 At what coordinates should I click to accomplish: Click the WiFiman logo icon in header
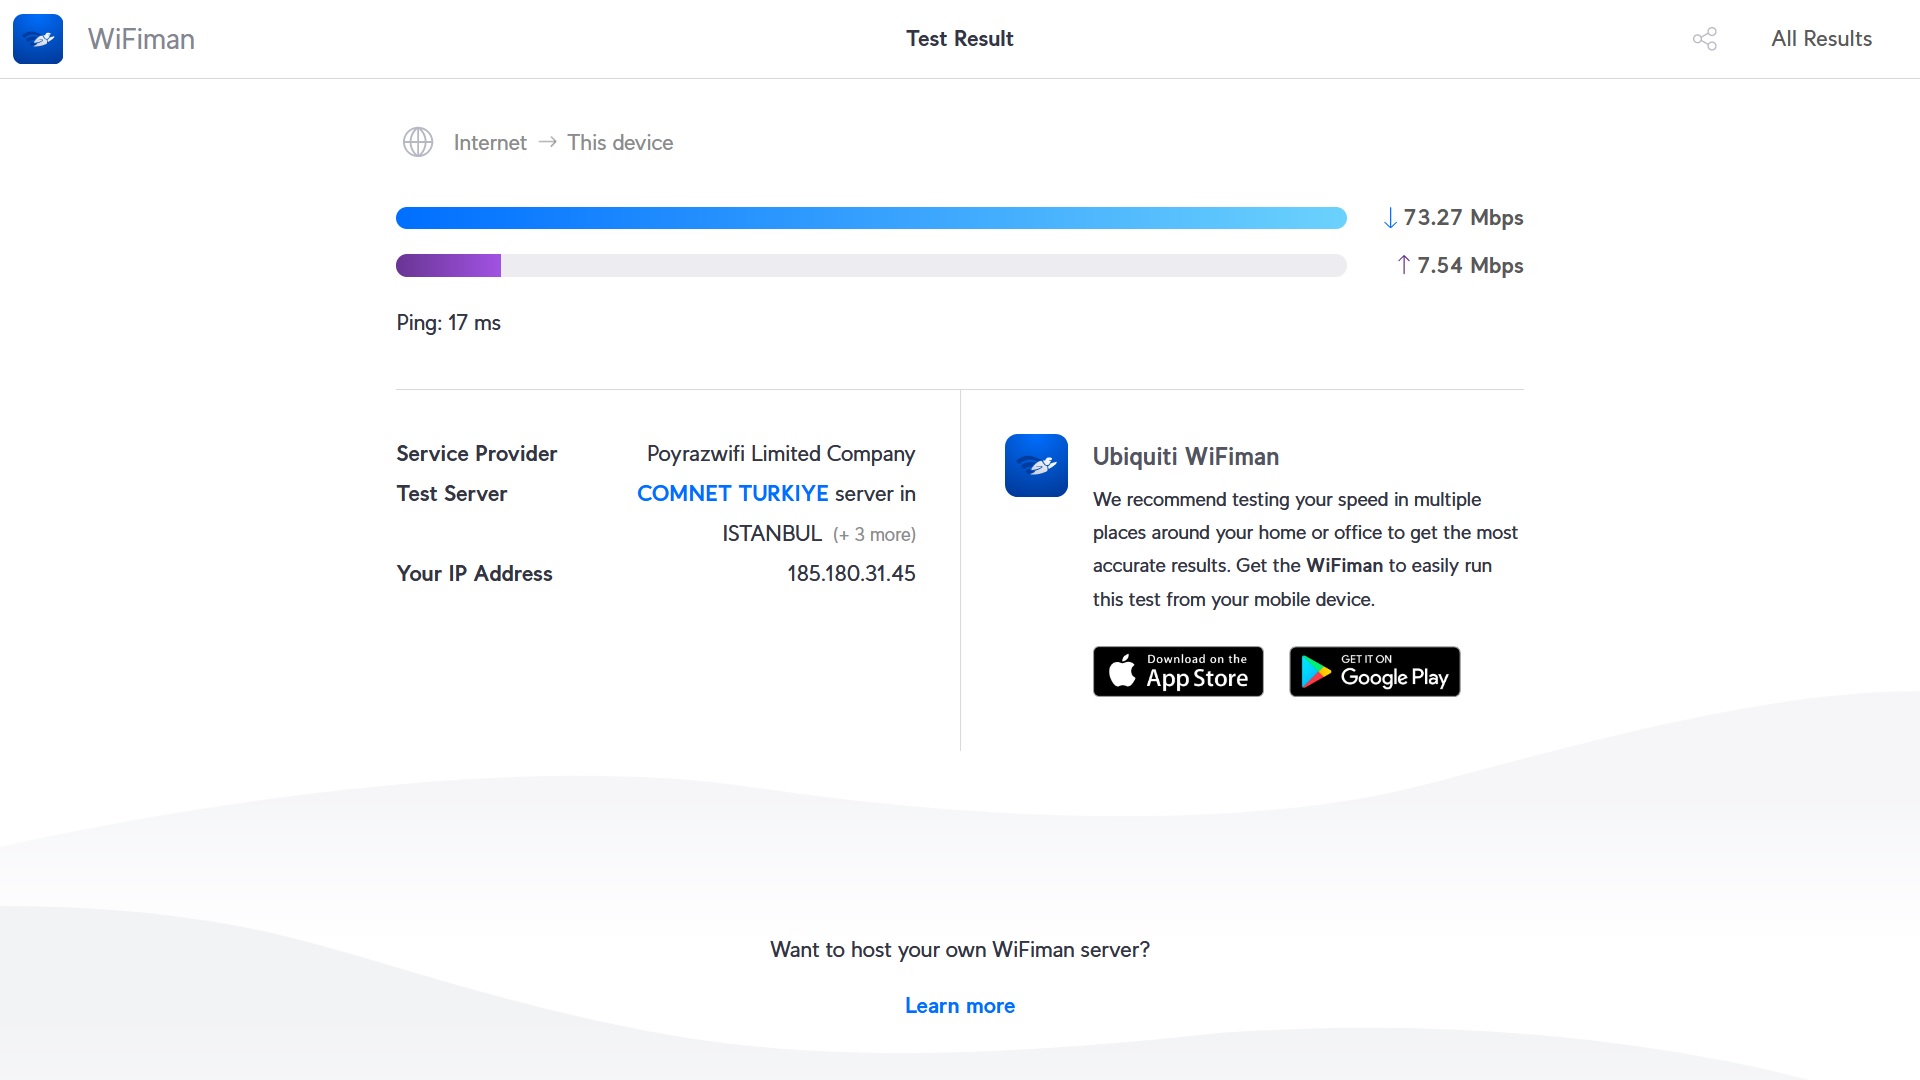[38, 39]
